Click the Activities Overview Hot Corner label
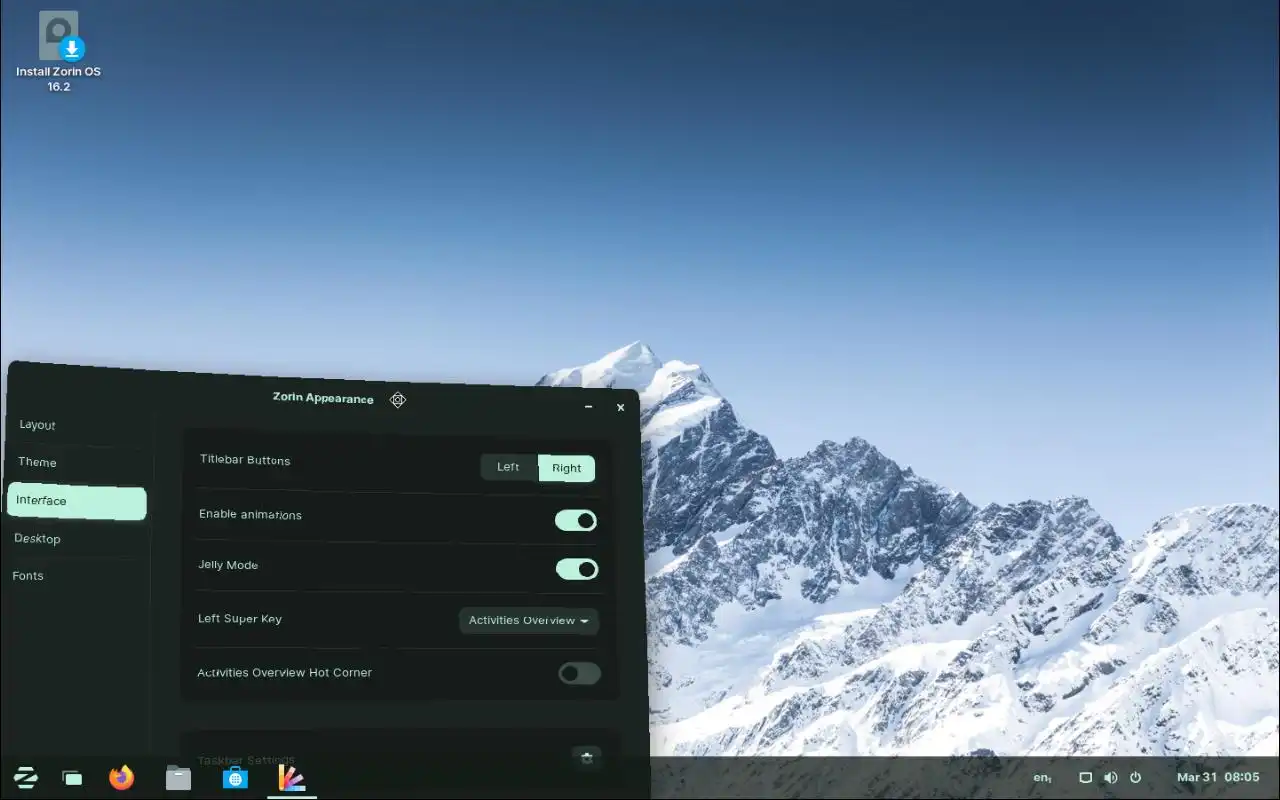This screenshot has height=800, width=1280. coord(284,673)
